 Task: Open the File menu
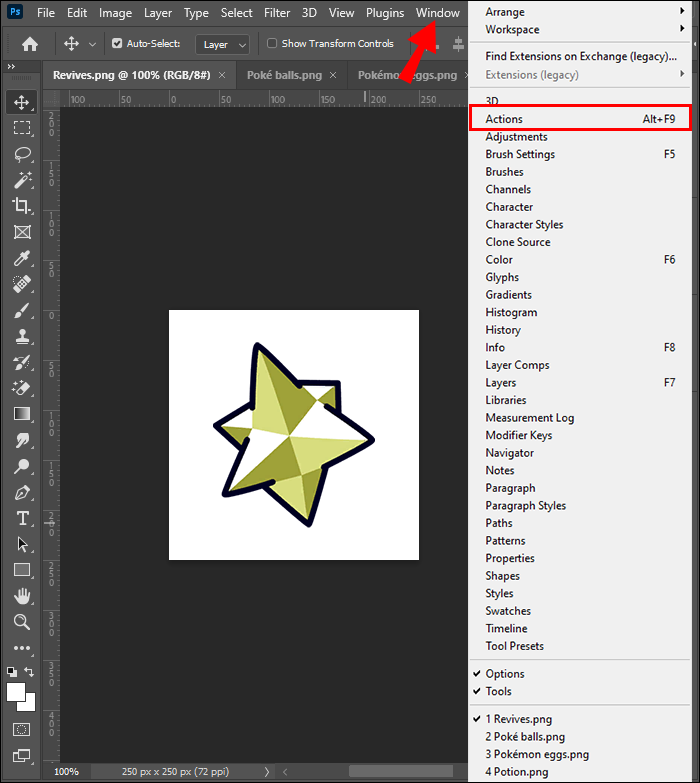[x=46, y=12]
